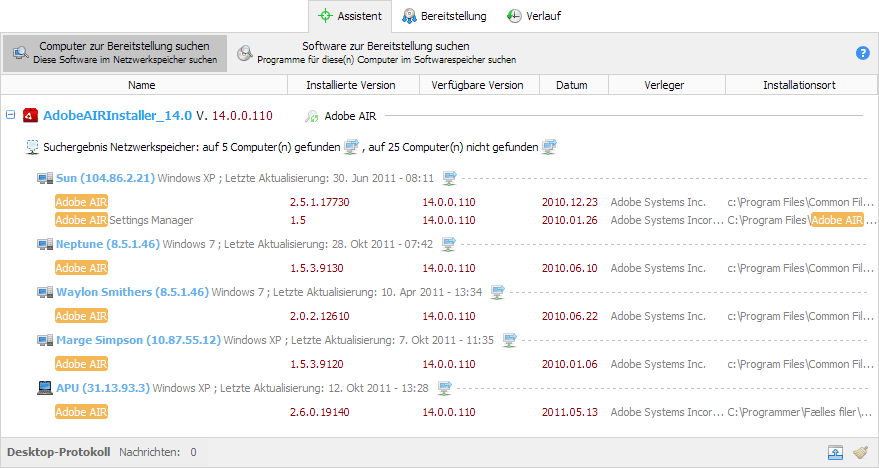This screenshot has width=879, height=468.
Task: Switch to the Bereitstellung tab
Action: (445, 16)
